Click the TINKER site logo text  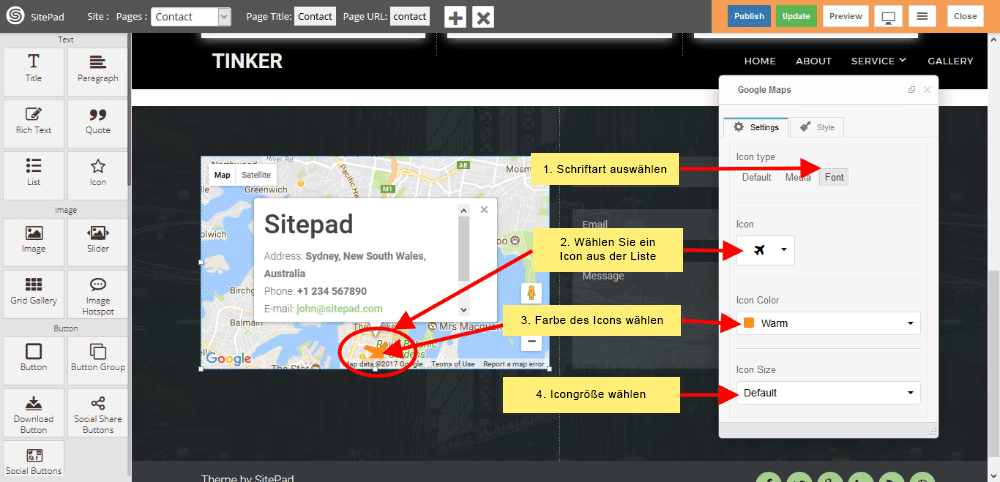247,61
